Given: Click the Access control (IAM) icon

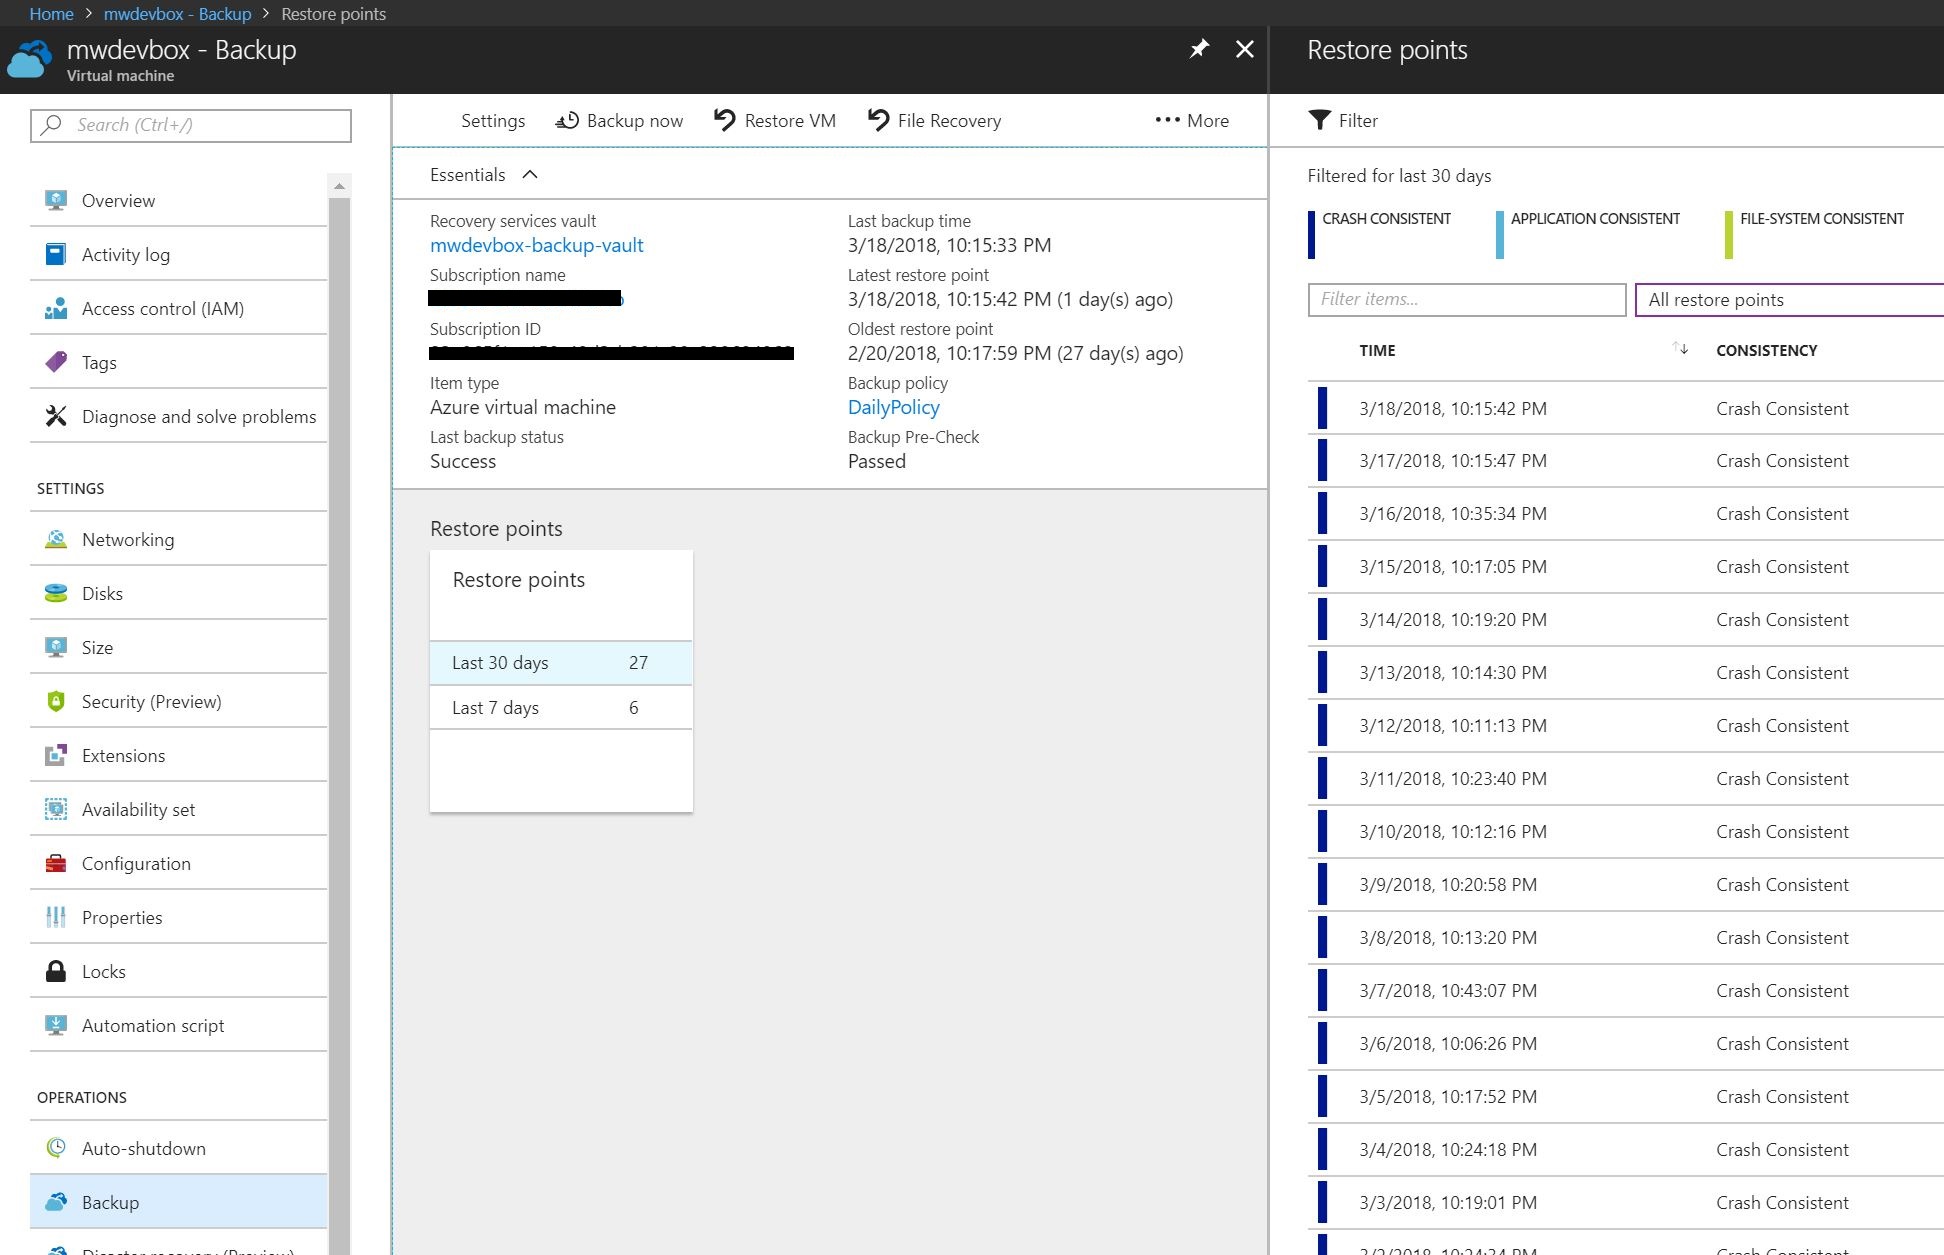Looking at the screenshot, I should (x=56, y=308).
